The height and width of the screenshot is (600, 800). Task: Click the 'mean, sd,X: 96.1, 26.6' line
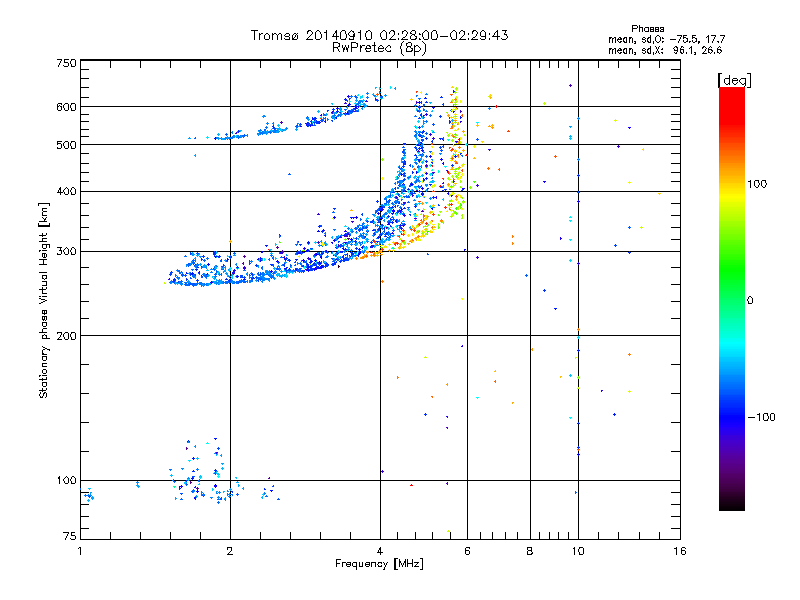(665, 50)
